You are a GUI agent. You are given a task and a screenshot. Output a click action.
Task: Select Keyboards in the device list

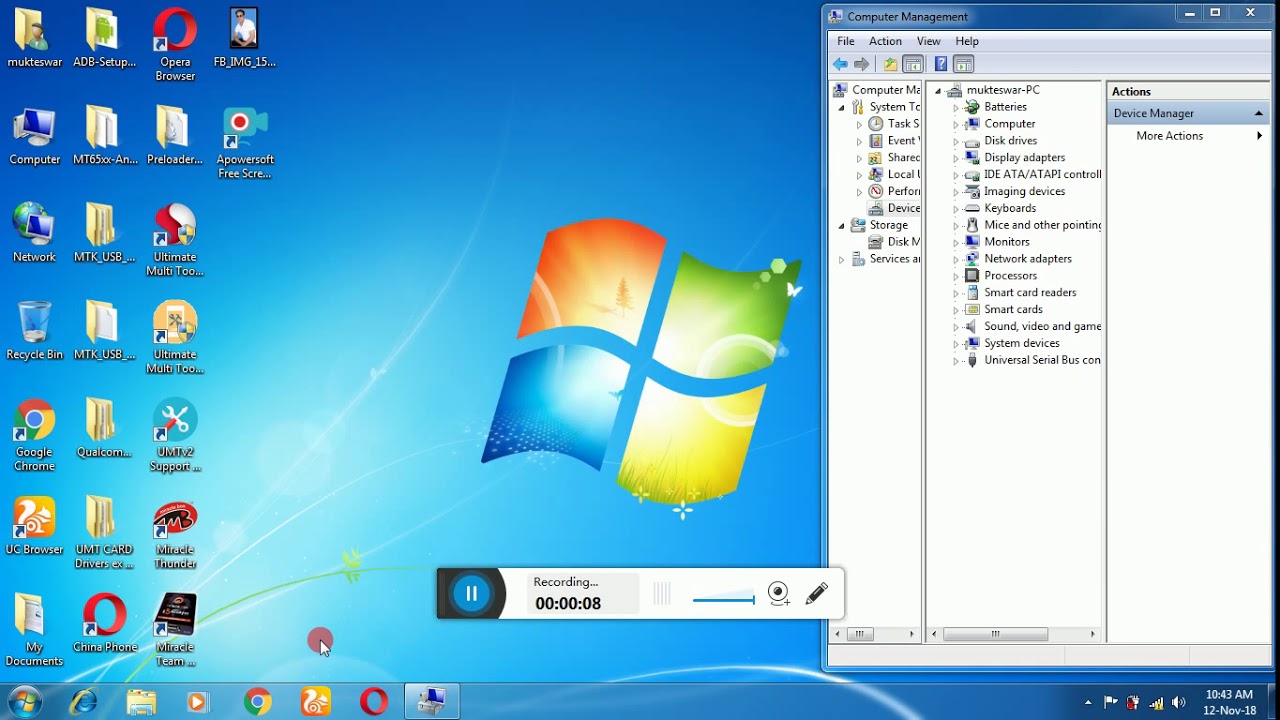coord(1010,209)
